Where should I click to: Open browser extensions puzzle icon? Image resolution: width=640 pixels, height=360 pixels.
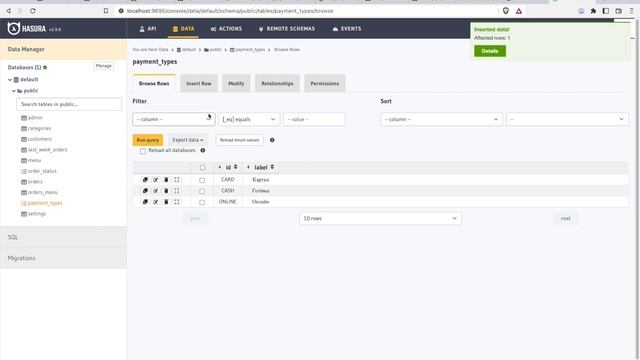(593, 11)
